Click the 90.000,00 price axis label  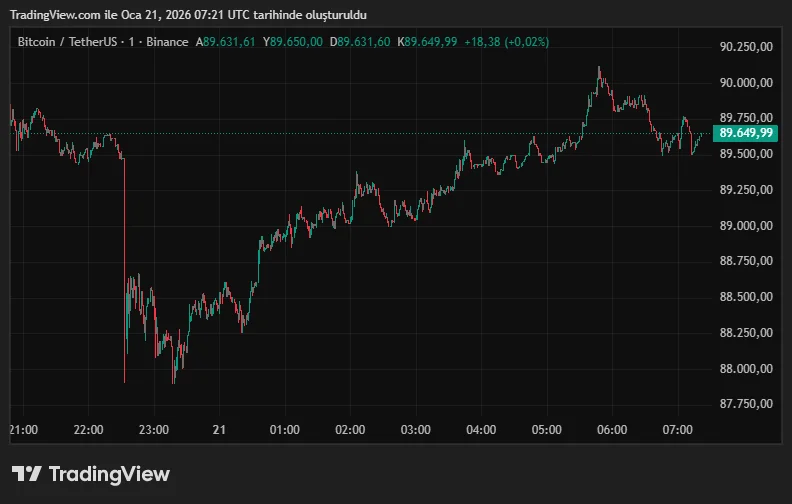(746, 83)
